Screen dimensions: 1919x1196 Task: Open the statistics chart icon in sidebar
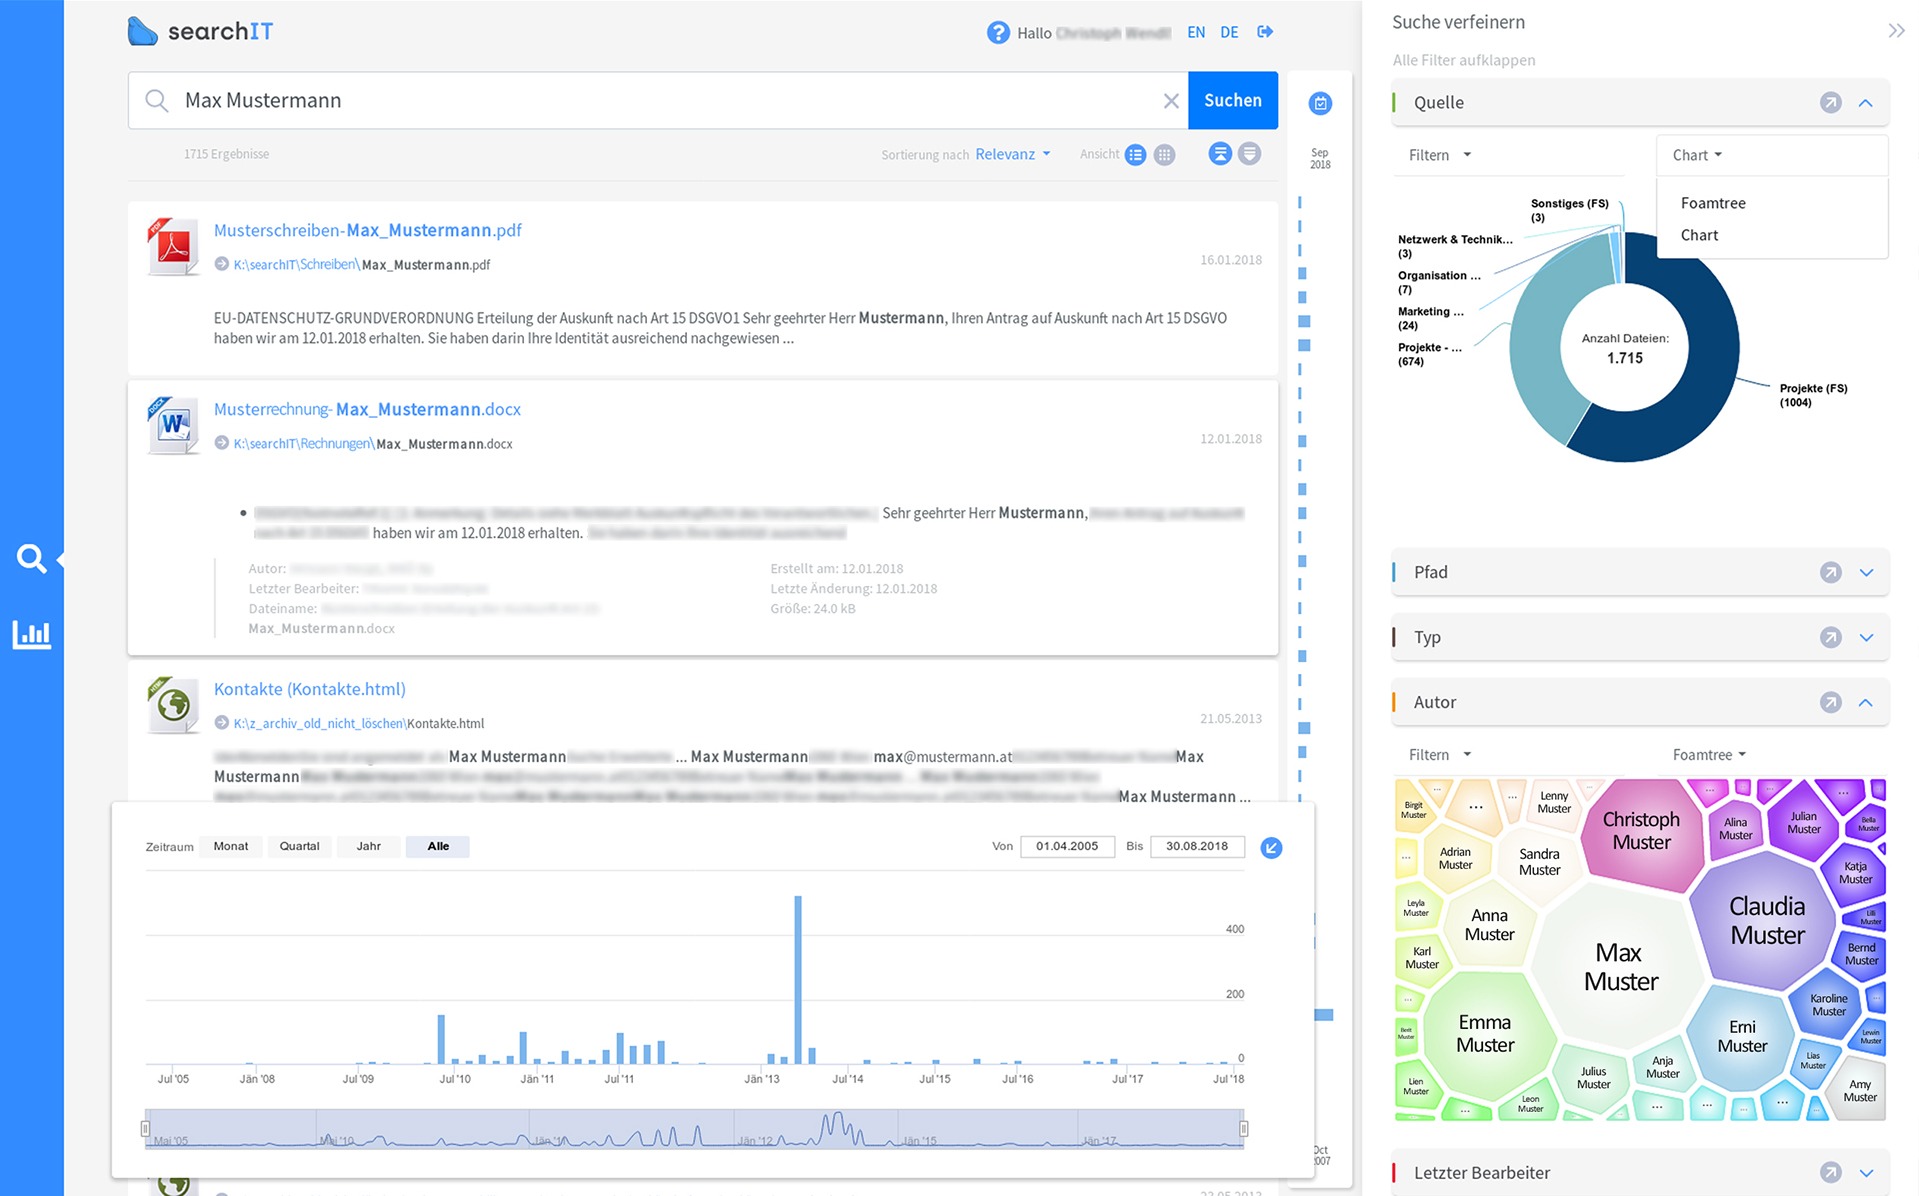tap(31, 634)
